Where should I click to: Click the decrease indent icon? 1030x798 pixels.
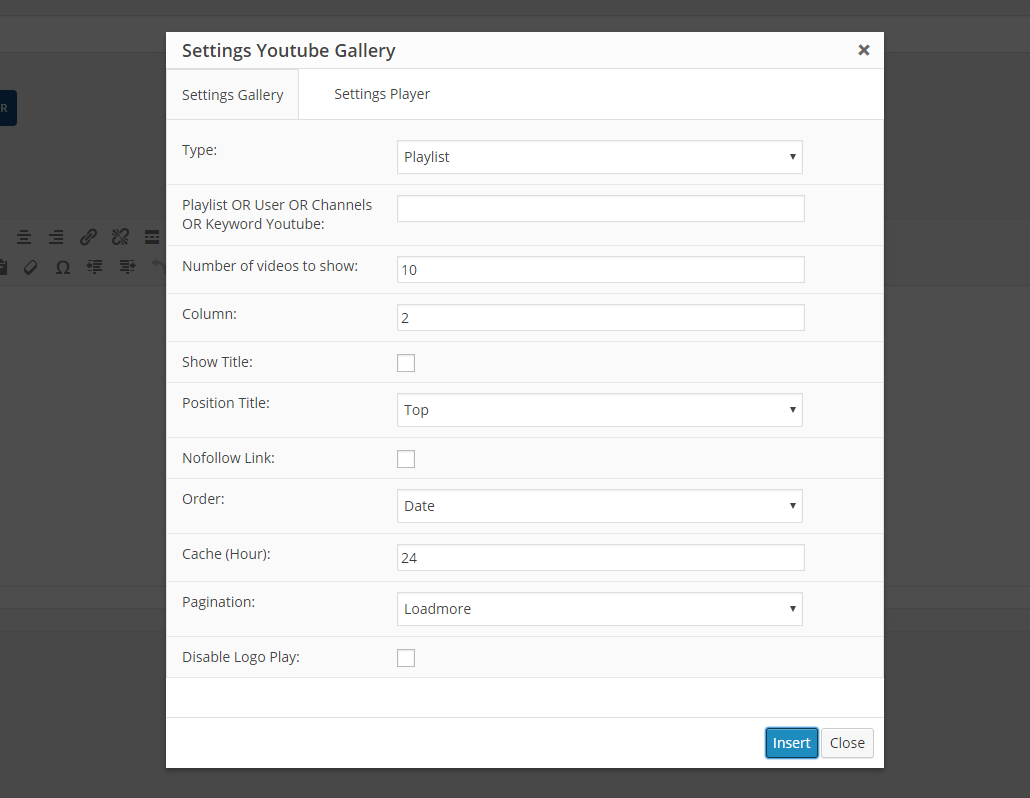click(x=95, y=267)
